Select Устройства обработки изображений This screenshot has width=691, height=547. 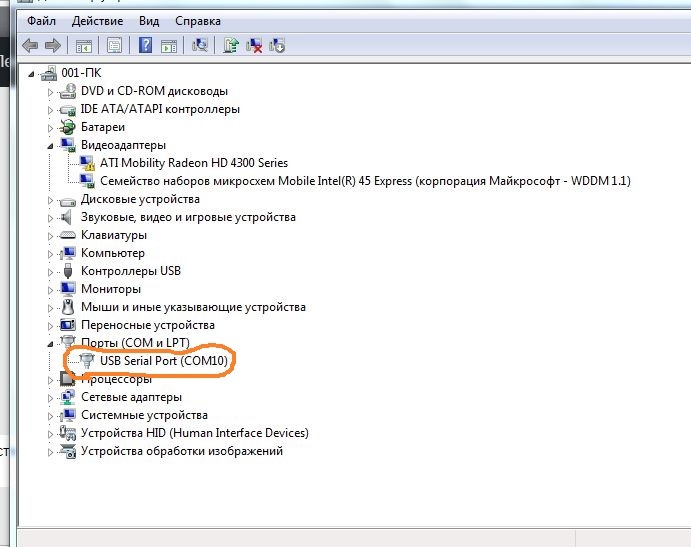182,451
